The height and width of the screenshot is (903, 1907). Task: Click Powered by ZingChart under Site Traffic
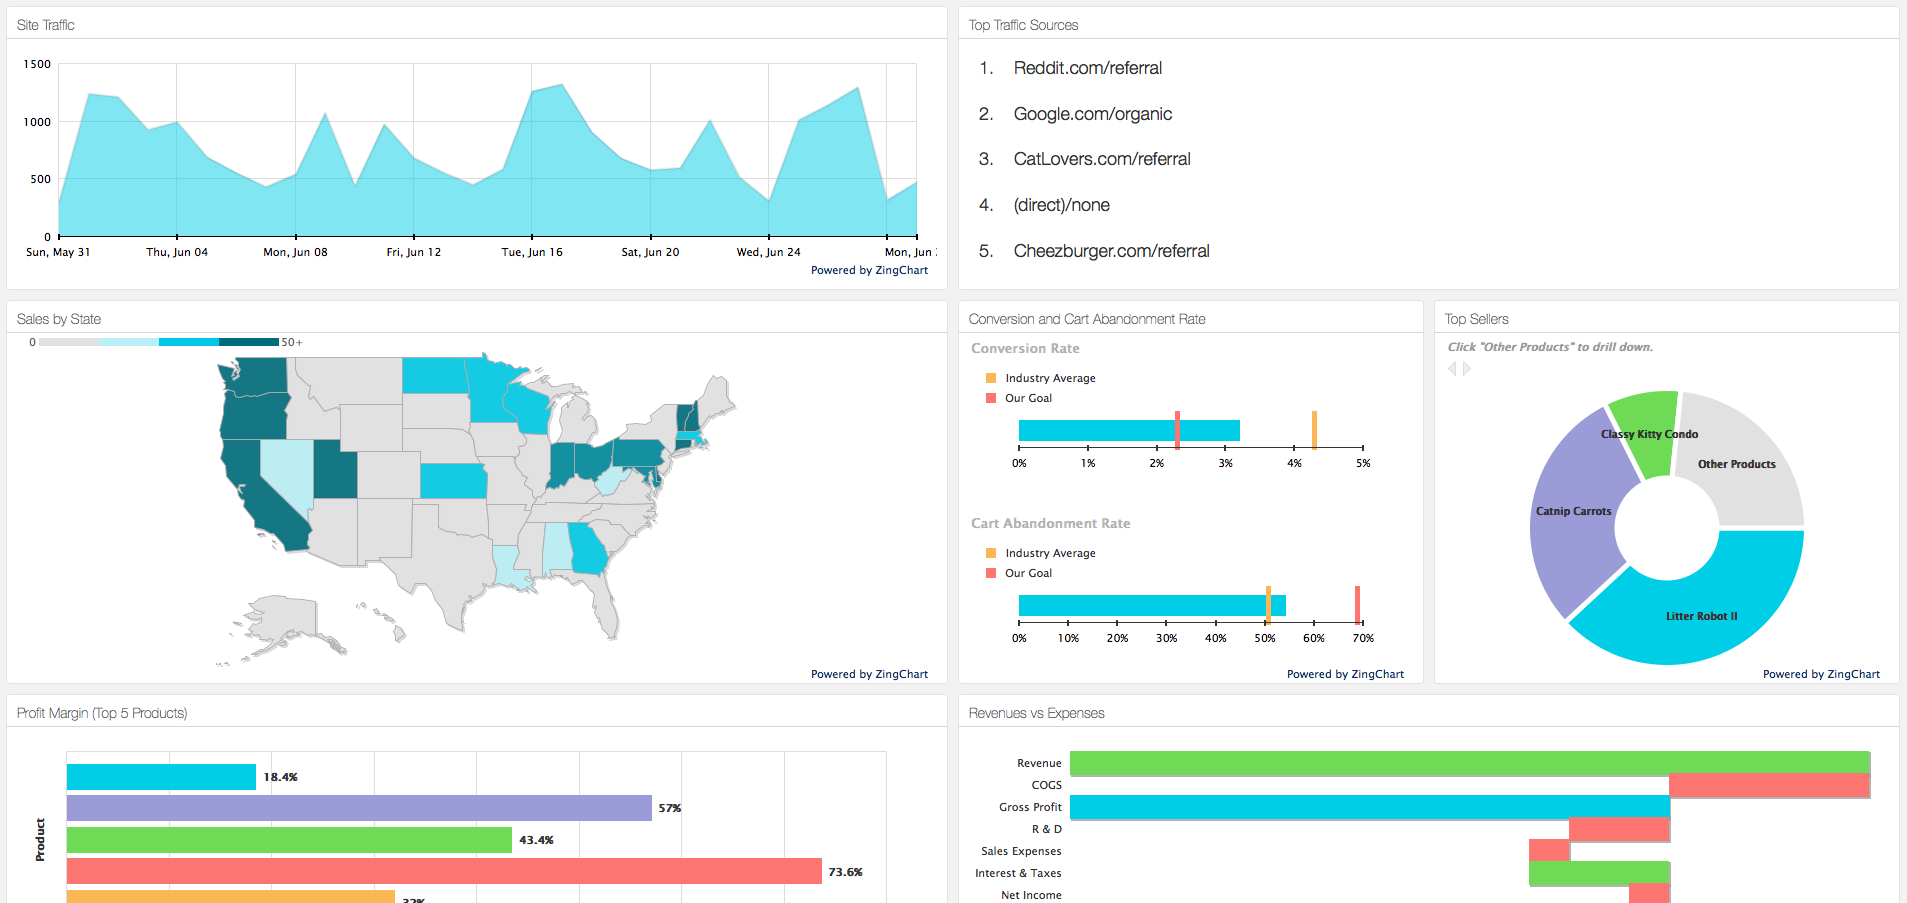click(869, 270)
